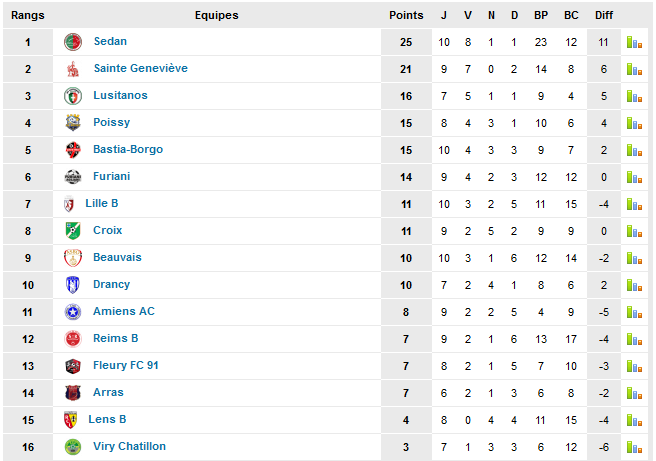
Task: Open the stats chart icon for Arras
Action: click(x=634, y=393)
